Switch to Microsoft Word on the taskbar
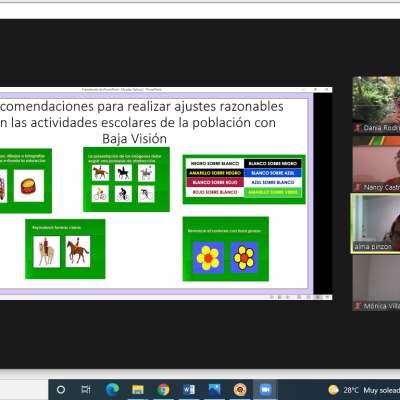400x400 pixels. click(x=189, y=389)
